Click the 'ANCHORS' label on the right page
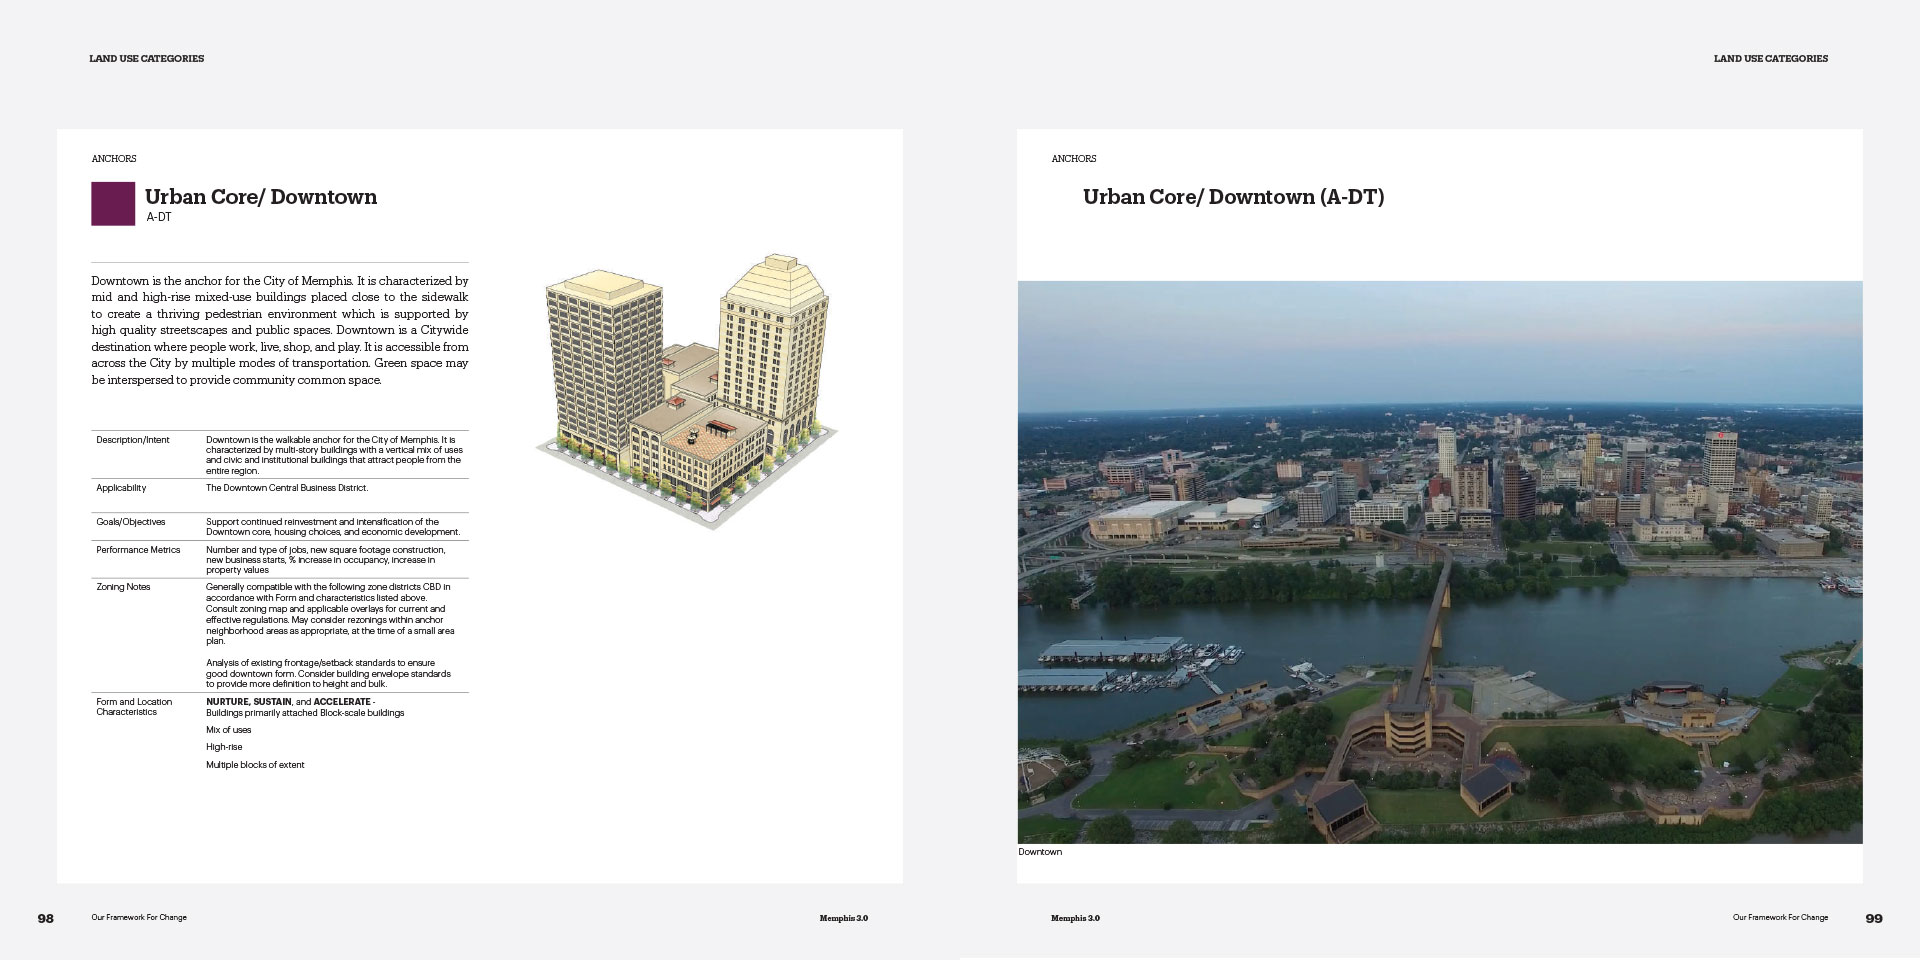The width and height of the screenshot is (1920, 960). 1074,159
